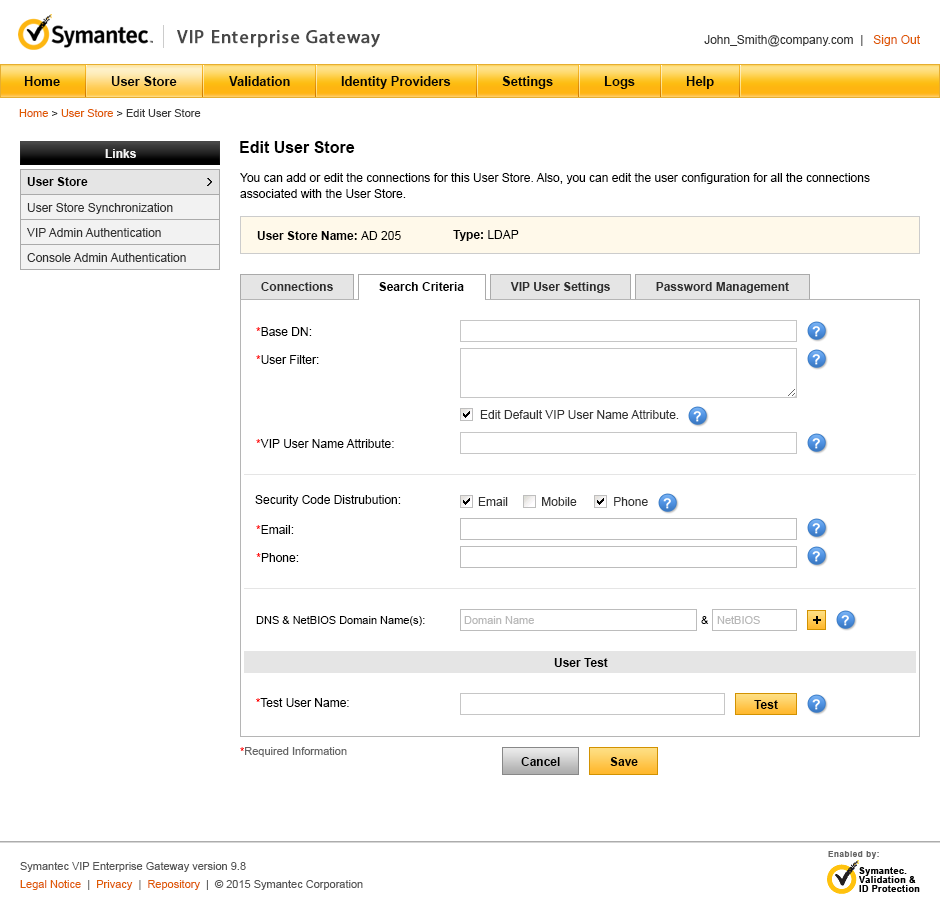
Task: Open help for the Email field
Action: coord(816,528)
